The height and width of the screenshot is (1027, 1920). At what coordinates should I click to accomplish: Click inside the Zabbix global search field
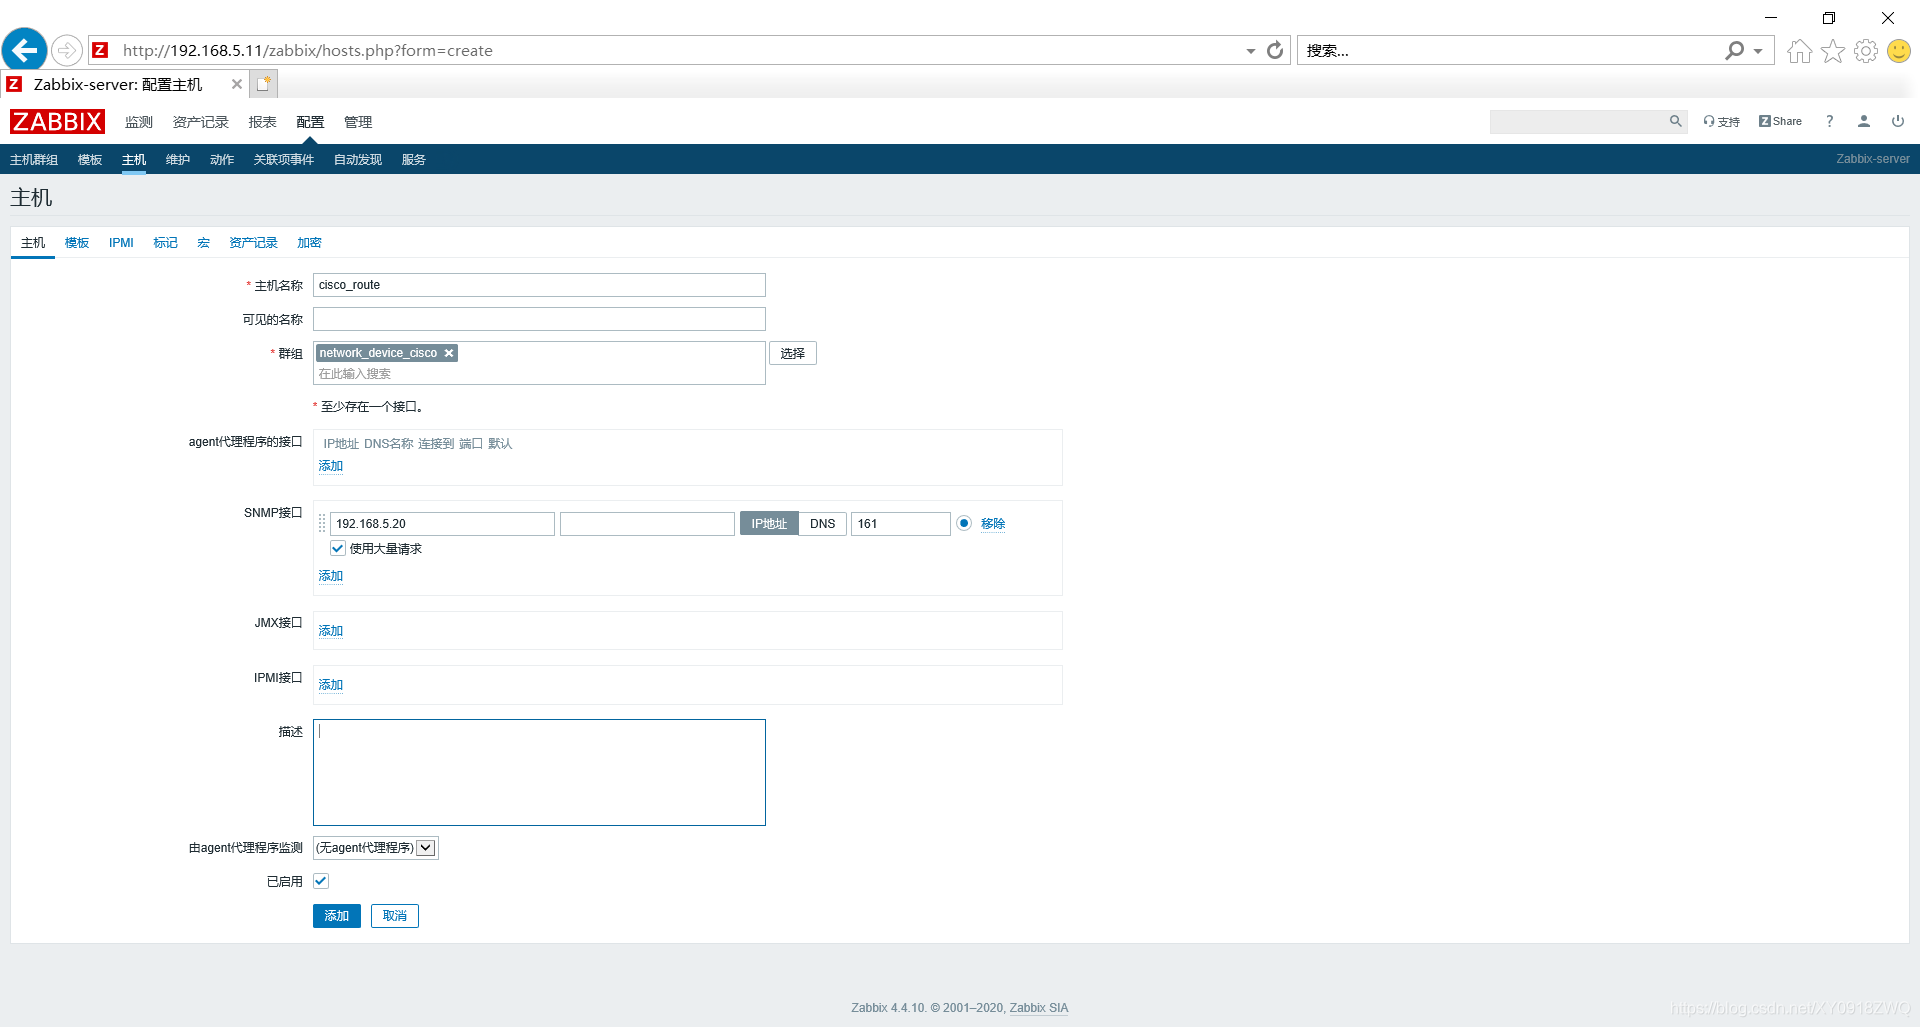click(1577, 121)
